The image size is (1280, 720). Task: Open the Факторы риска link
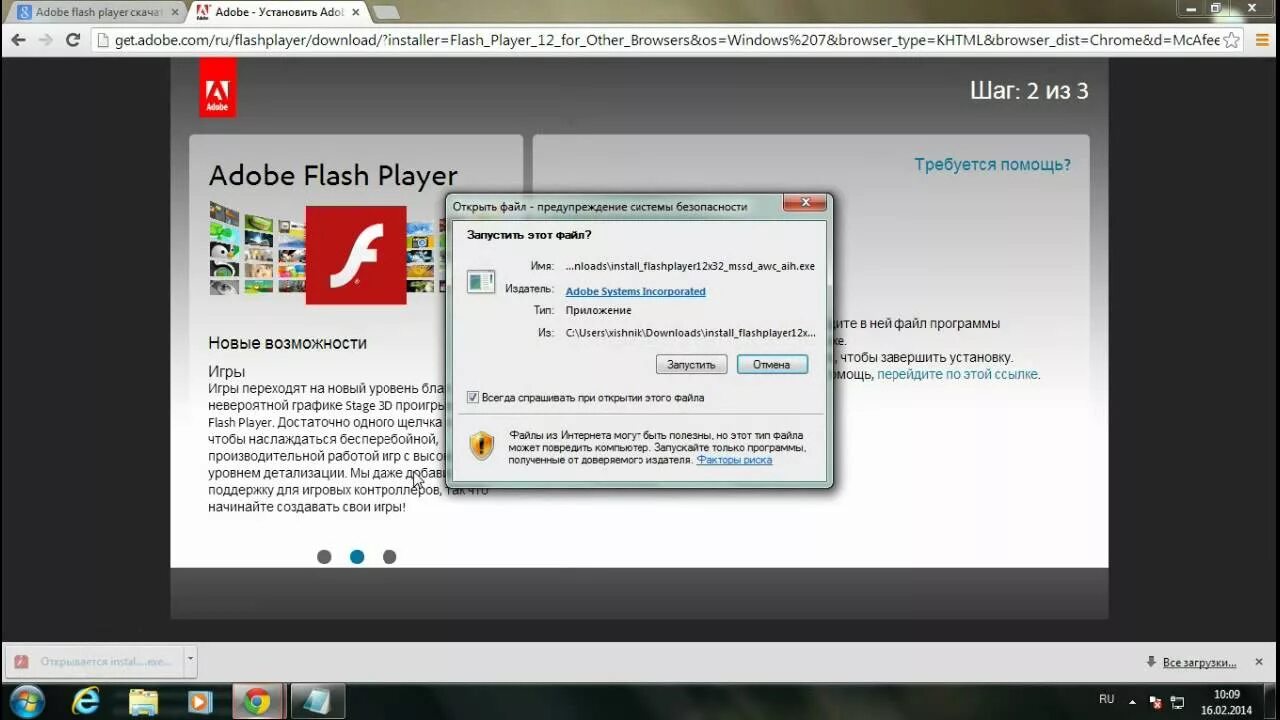click(734, 460)
